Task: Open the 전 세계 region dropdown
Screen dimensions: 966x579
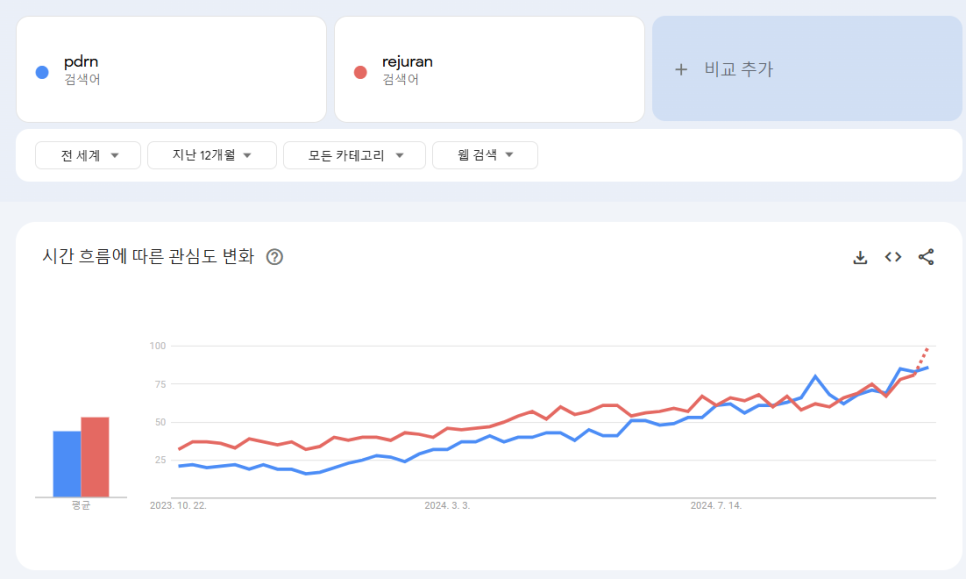Action: [x=88, y=155]
